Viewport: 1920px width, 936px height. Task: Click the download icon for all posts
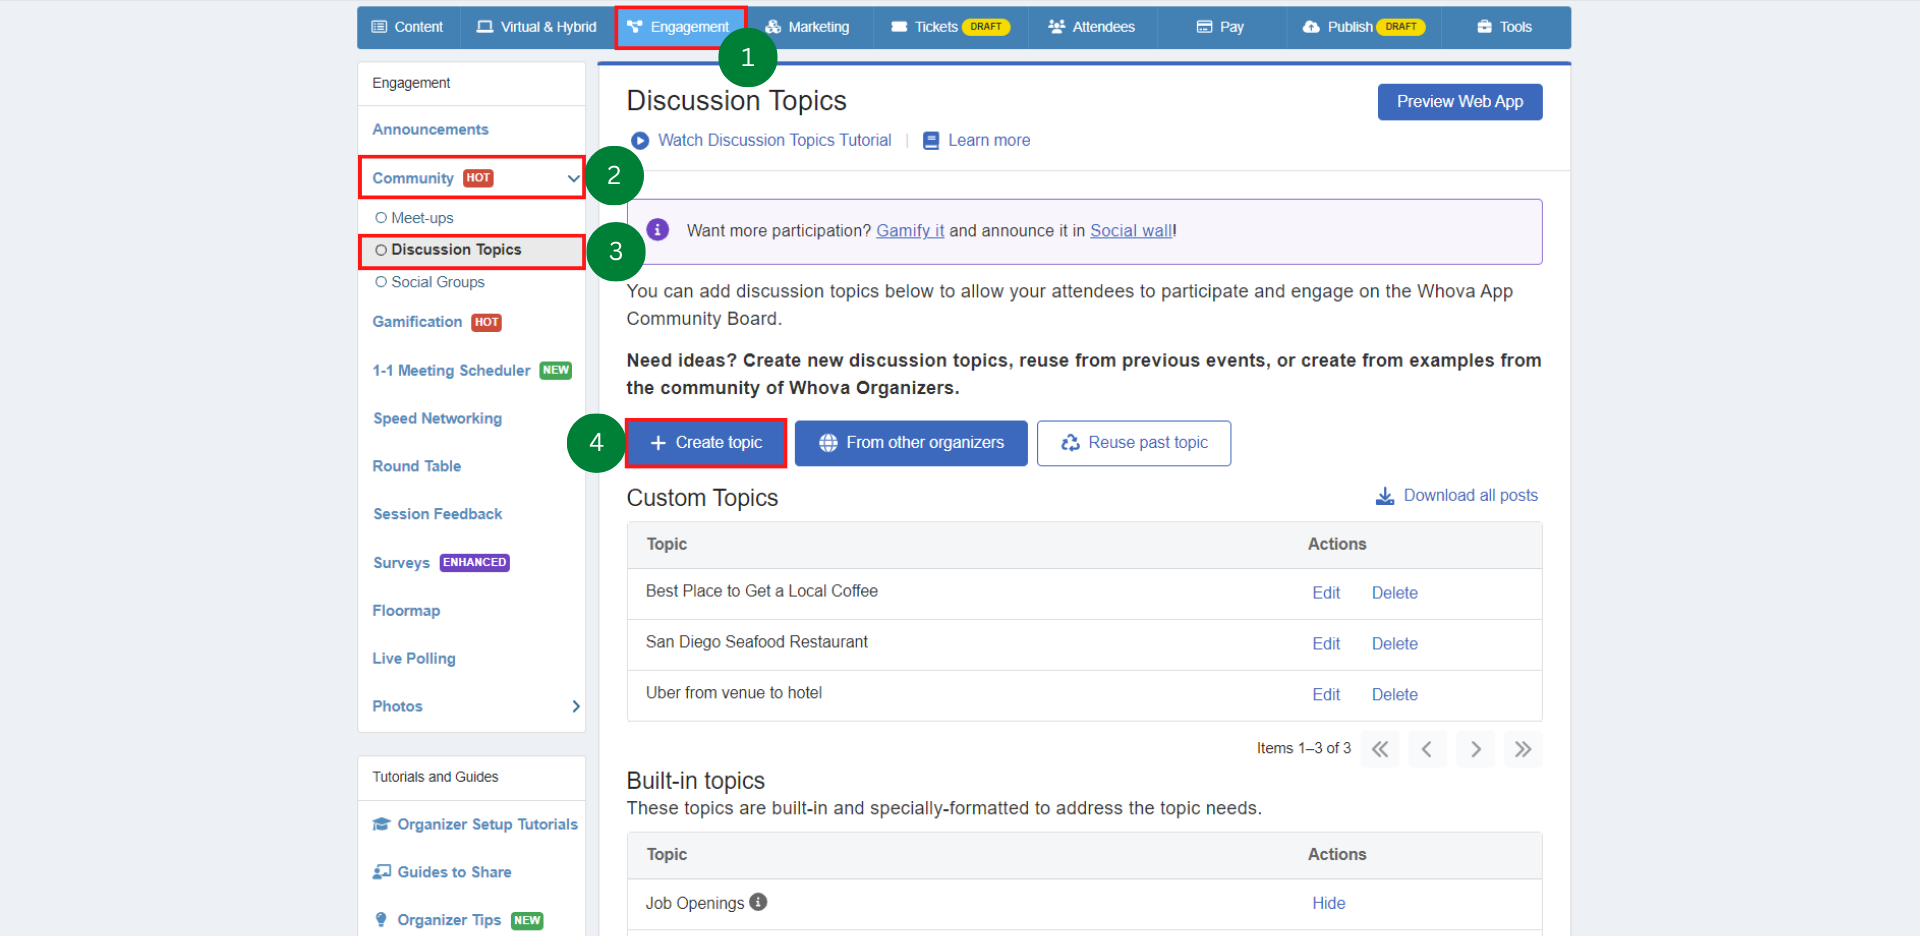(1385, 496)
